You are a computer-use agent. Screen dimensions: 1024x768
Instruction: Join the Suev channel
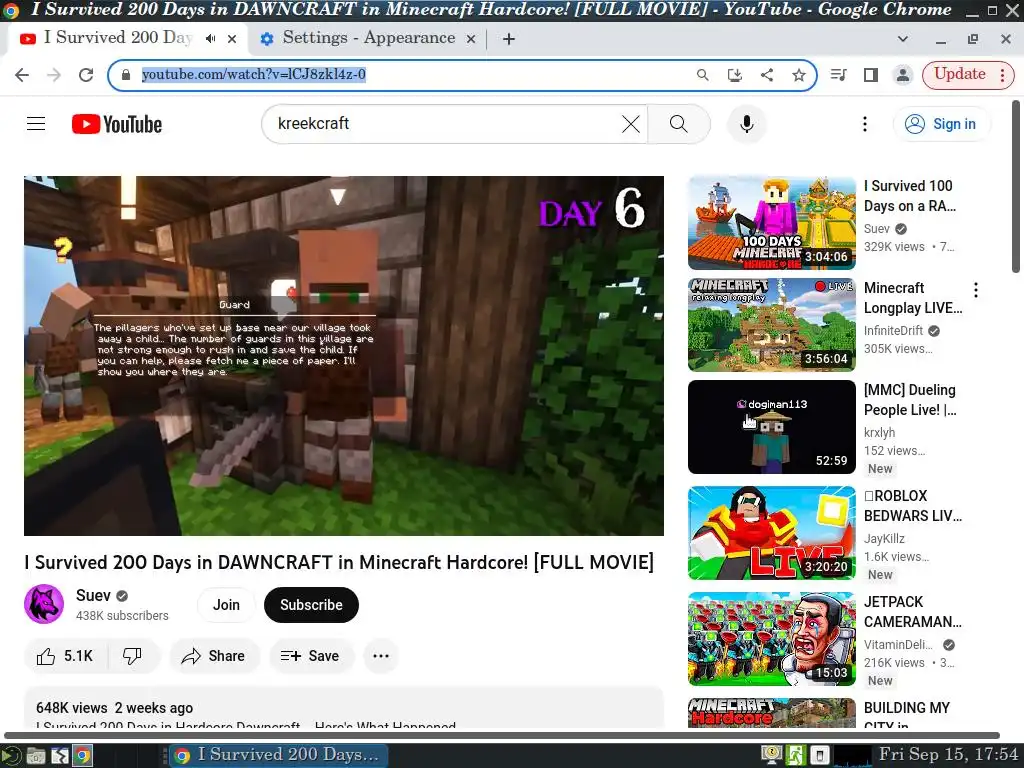pos(226,605)
